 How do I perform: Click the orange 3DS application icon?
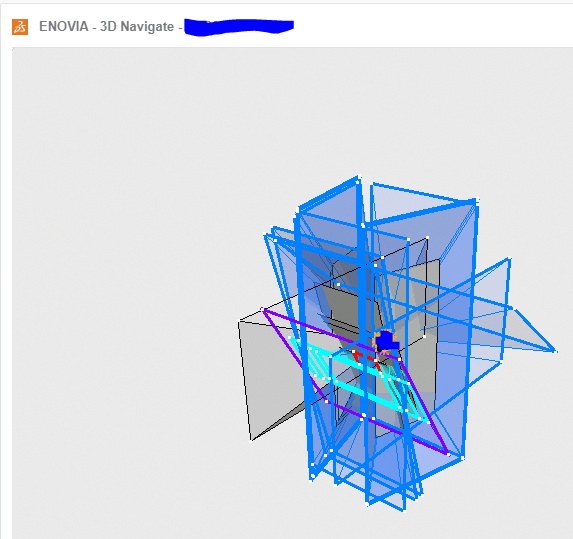click(x=20, y=27)
